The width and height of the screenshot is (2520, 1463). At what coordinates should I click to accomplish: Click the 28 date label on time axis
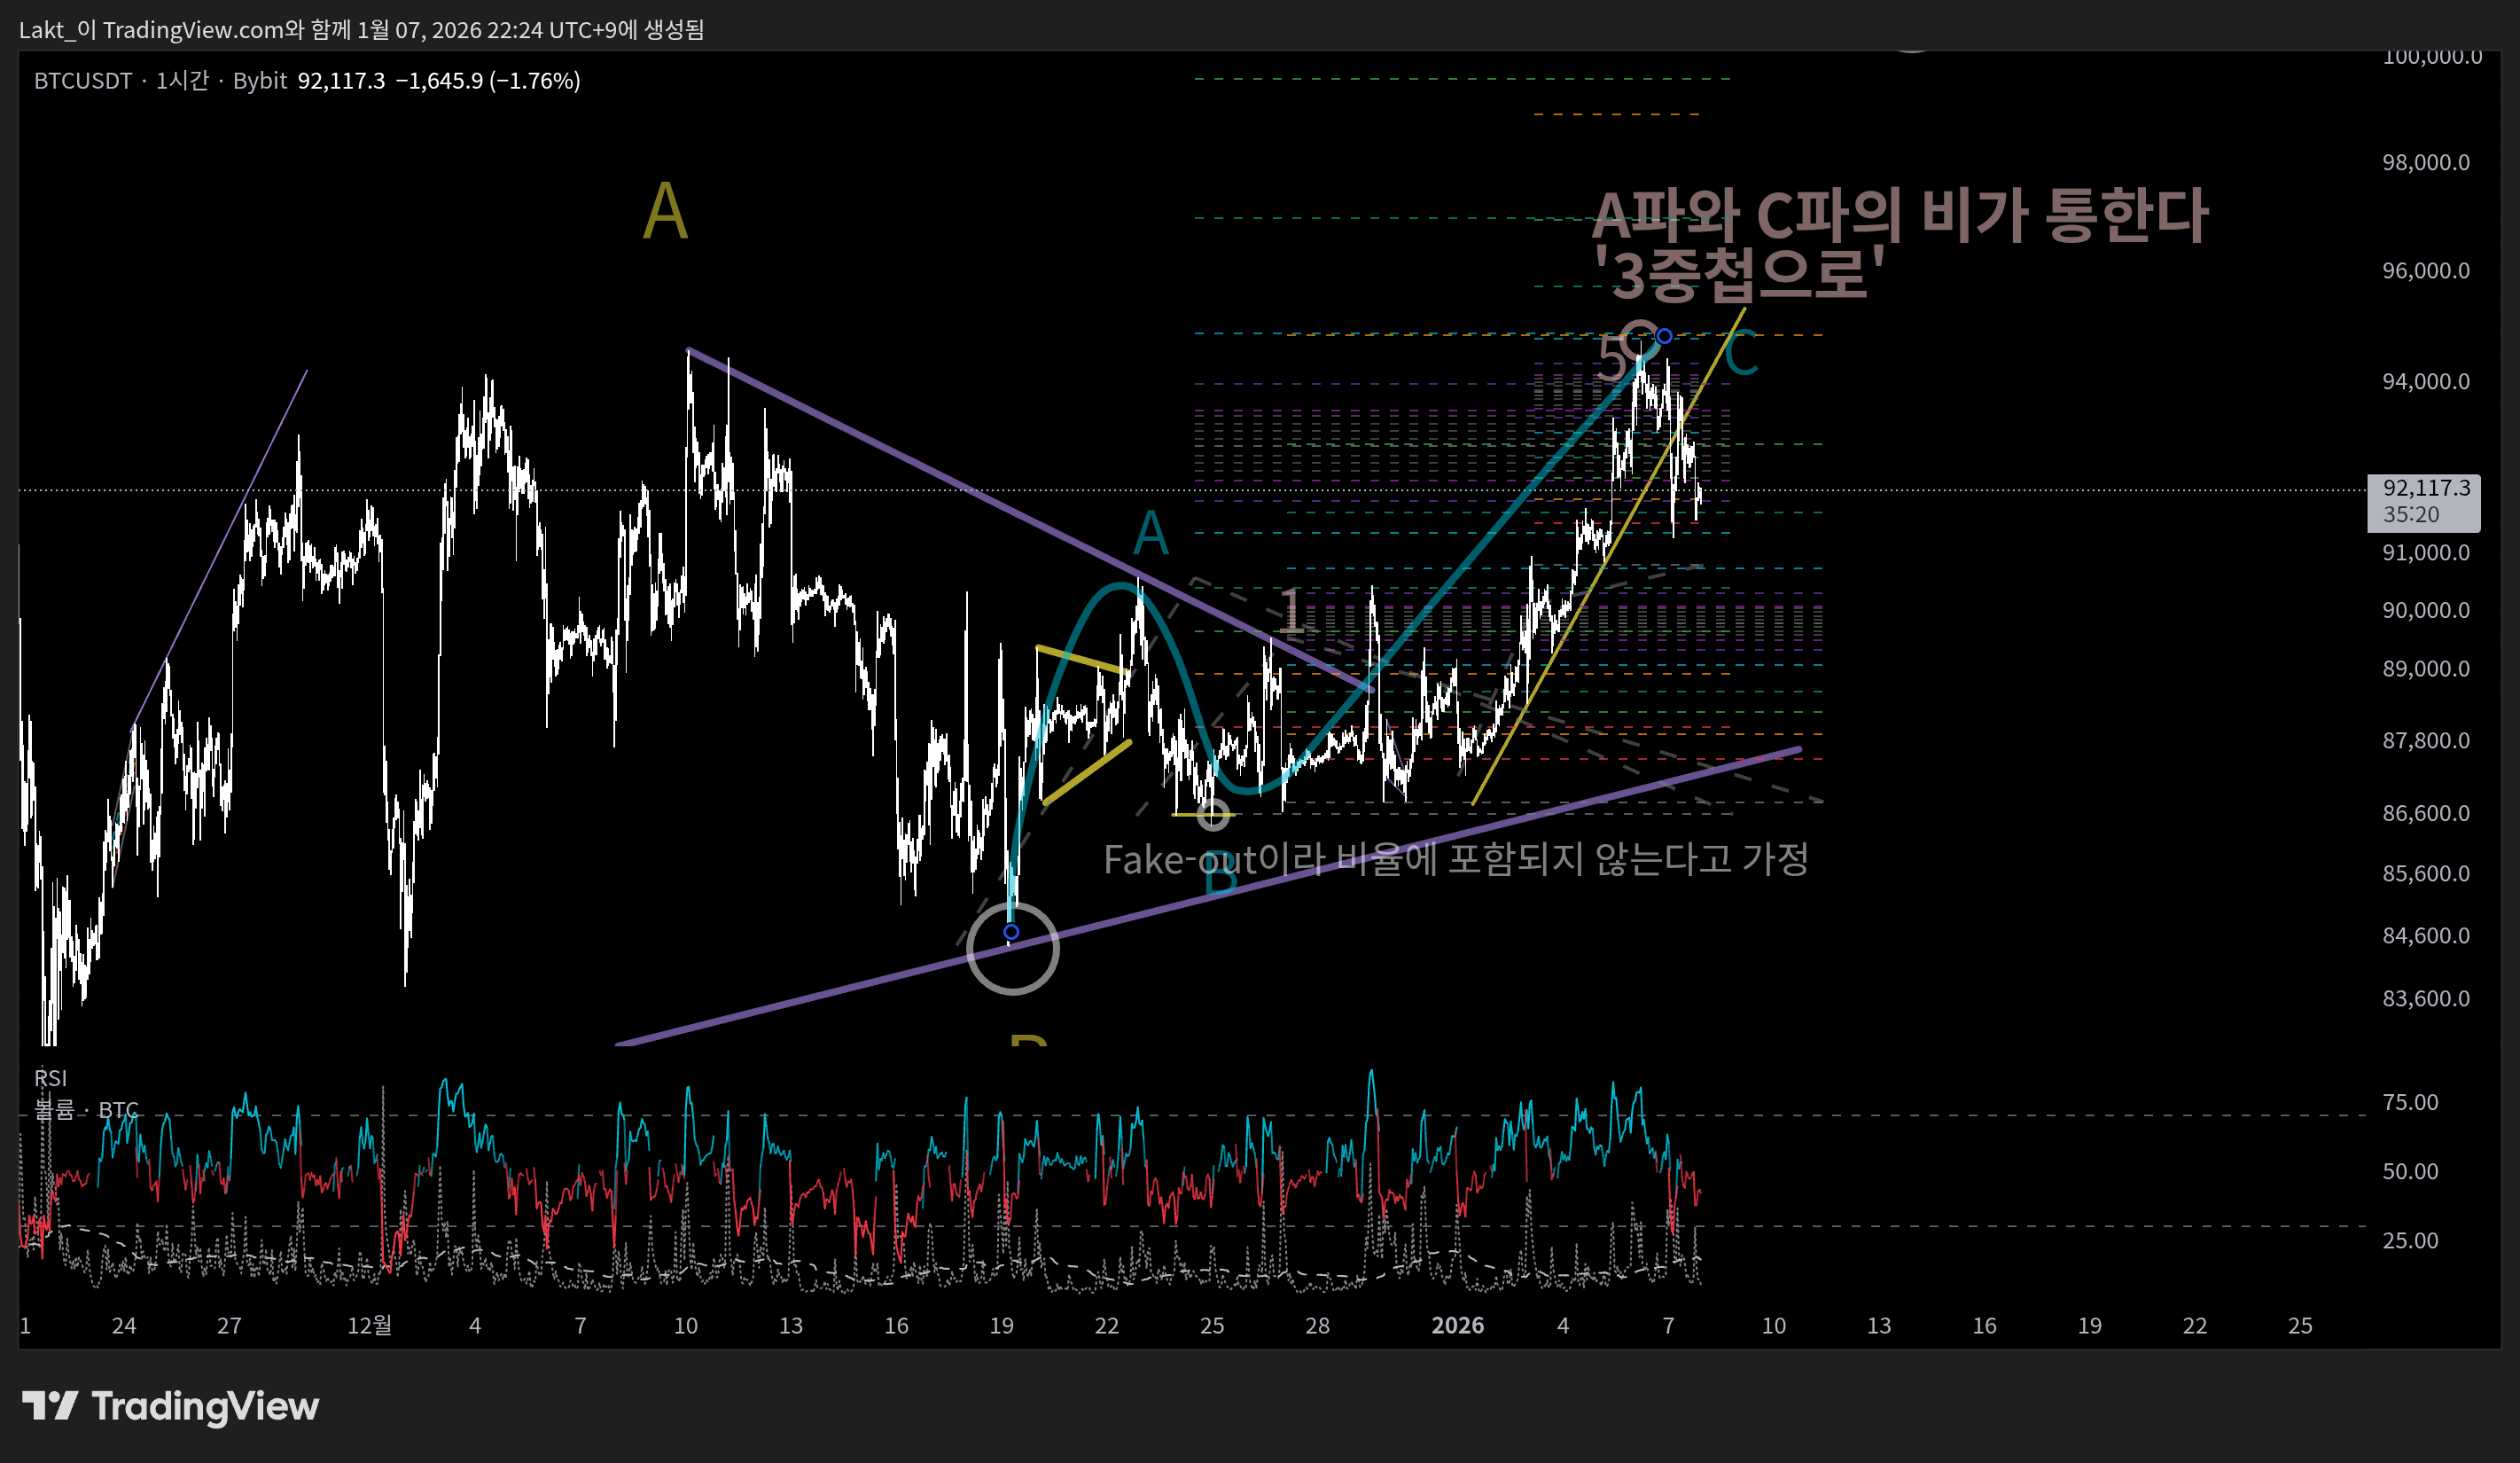coord(1317,1325)
